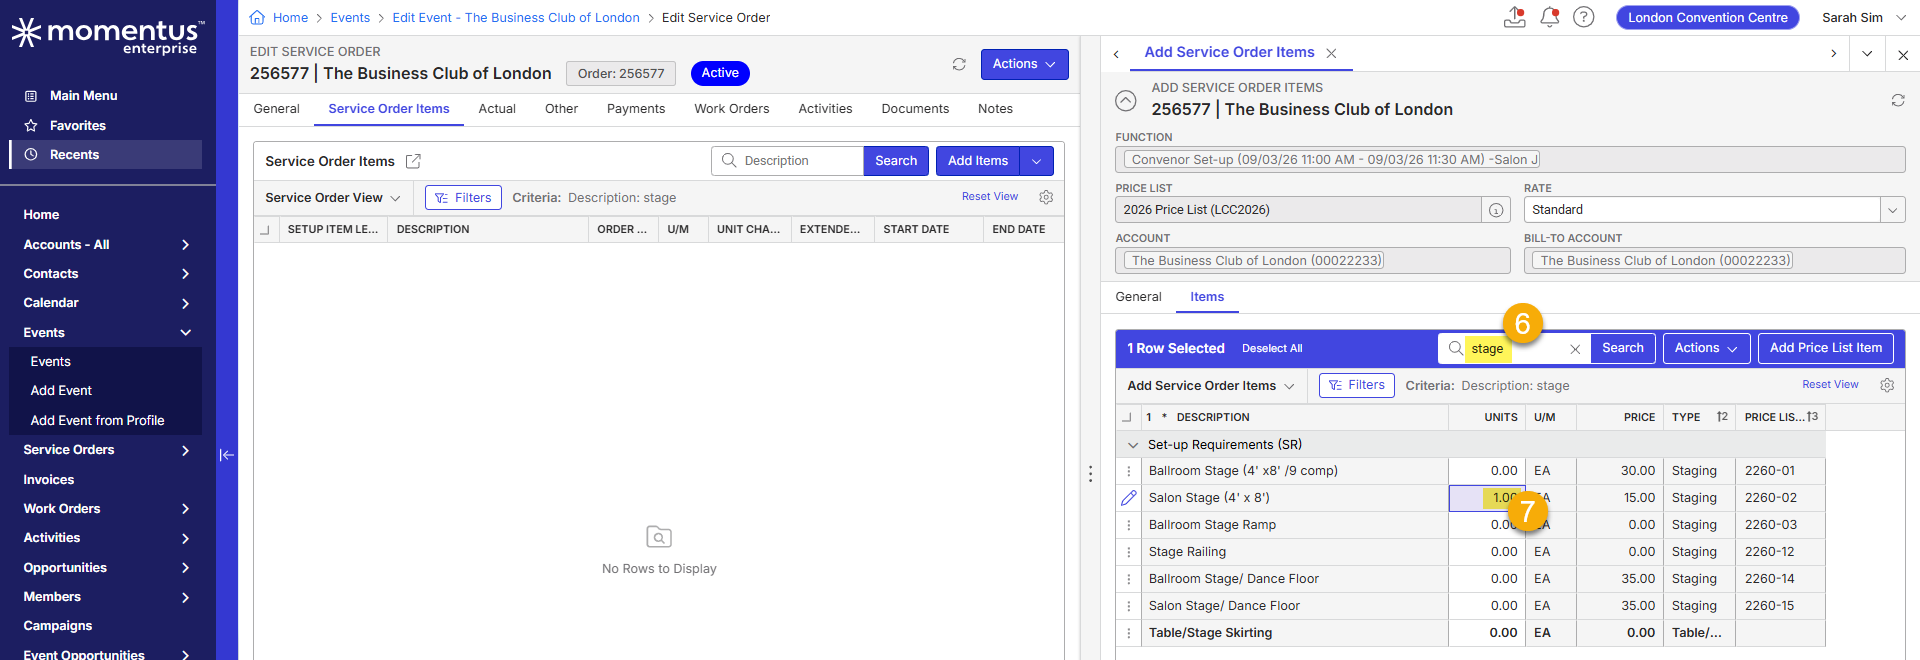Toggle select-all checkbox in Add Items grid
Viewport: 1920px width, 660px height.
point(1127,417)
